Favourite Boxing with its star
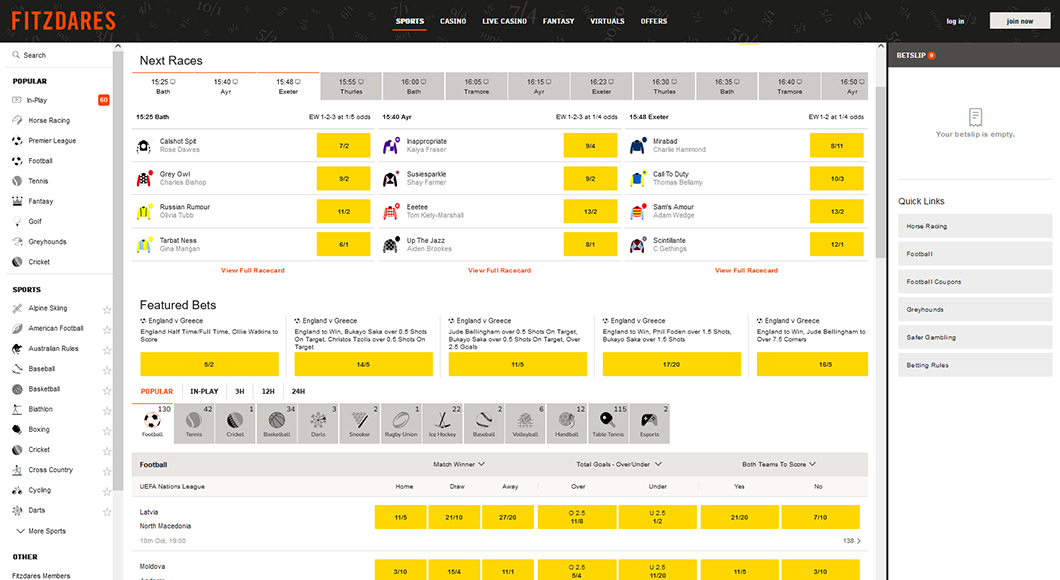1060x580 pixels. point(107,431)
